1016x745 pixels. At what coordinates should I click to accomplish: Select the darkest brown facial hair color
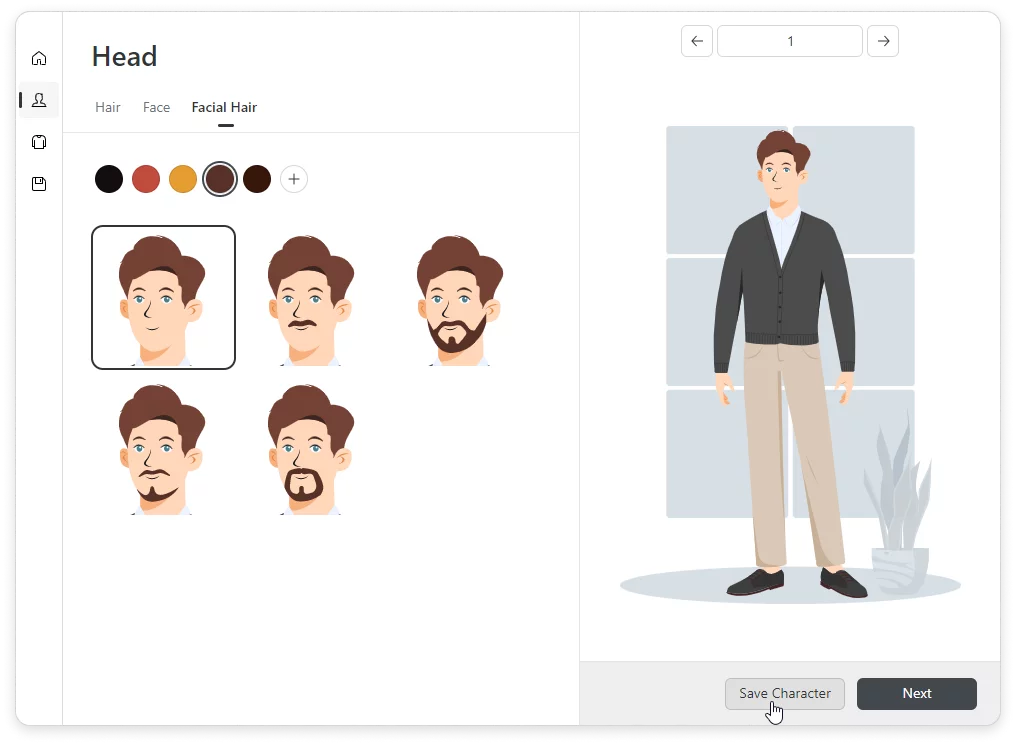click(257, 178)
